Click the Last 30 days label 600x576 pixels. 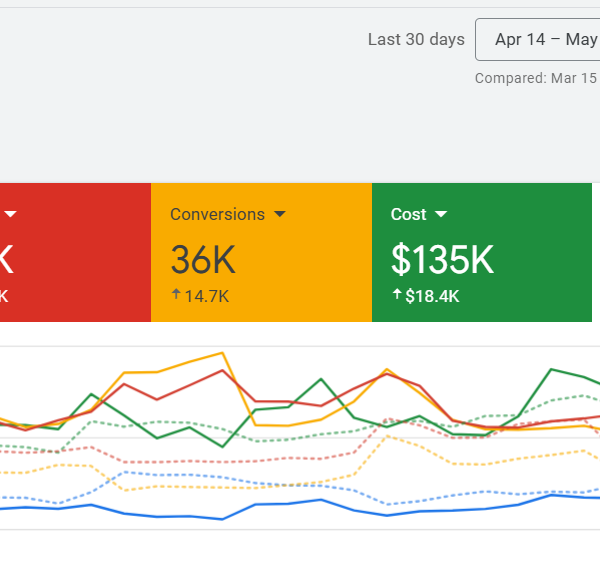pyautogui.click(x=416, y=40)
